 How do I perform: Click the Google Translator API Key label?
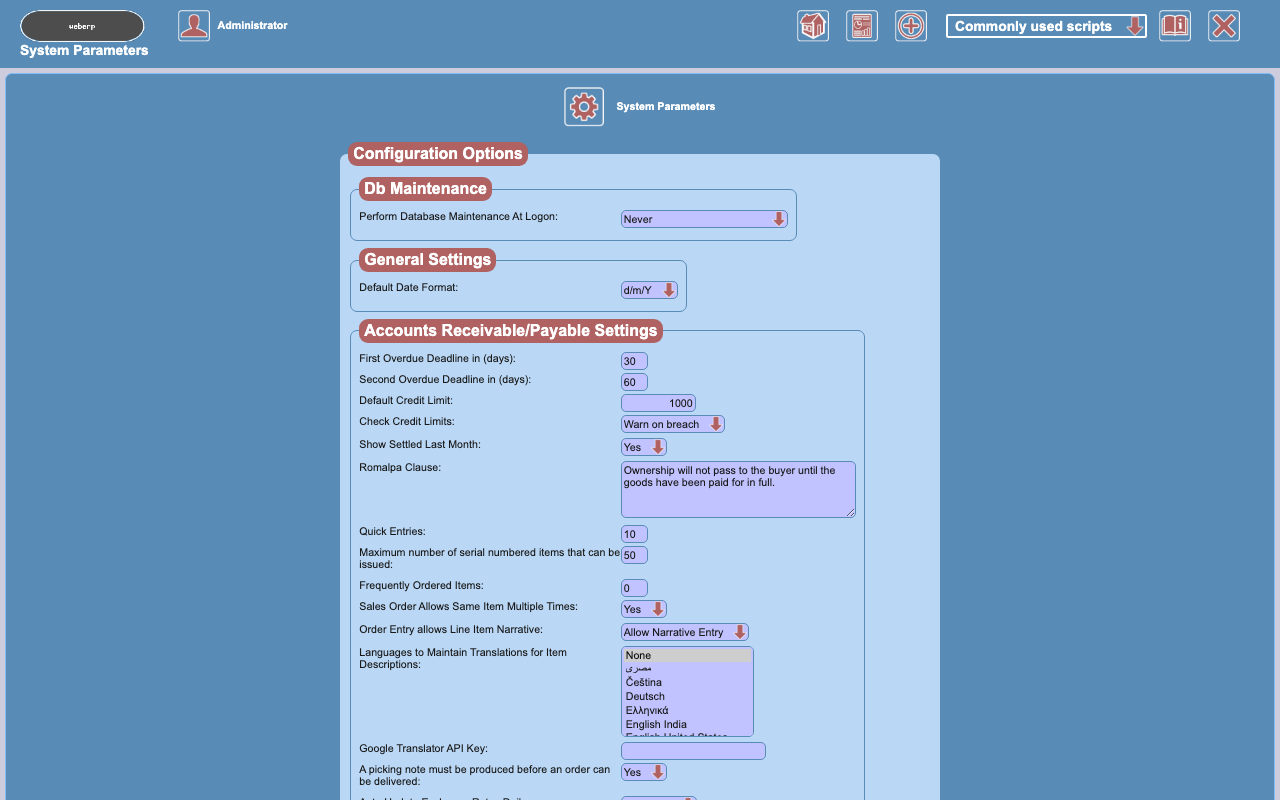423,748
